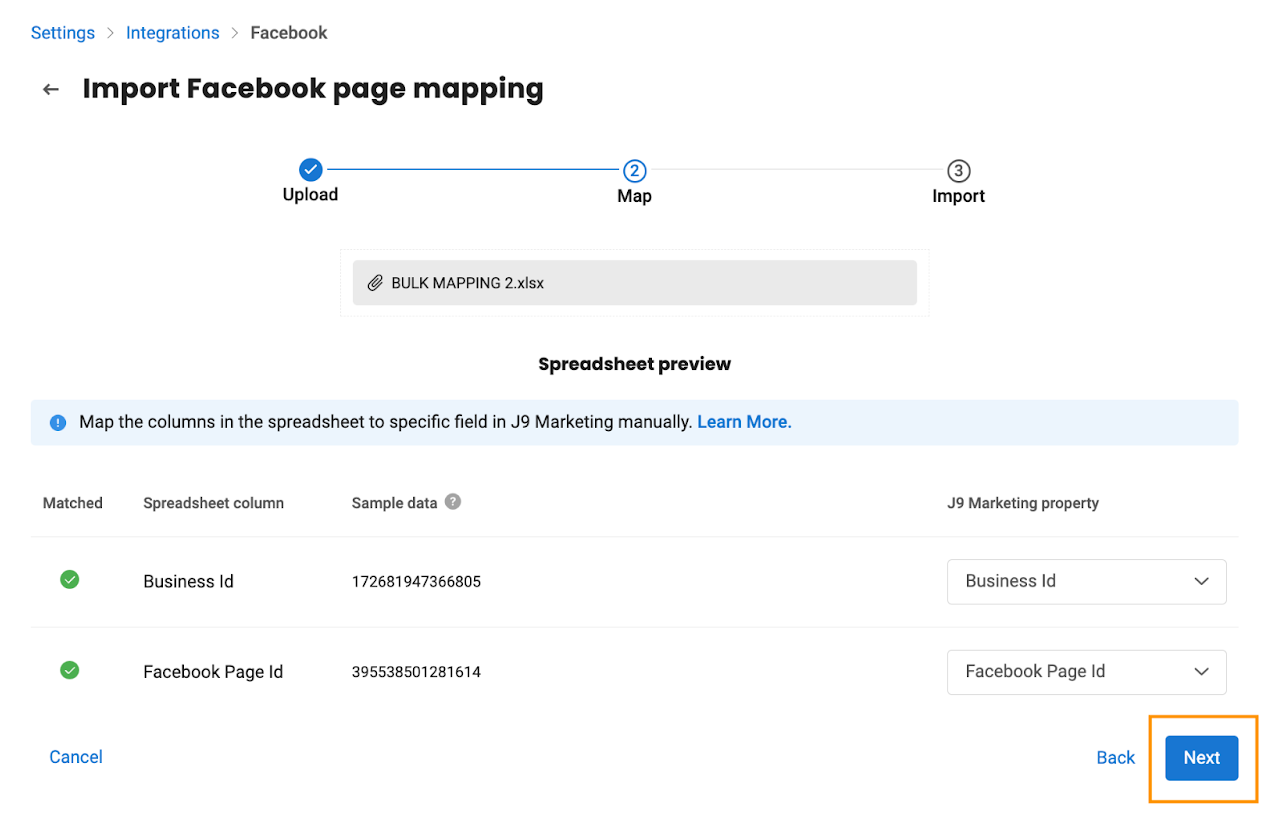Click the Facebook Page Id spreadsheet column name

pyautogui.click(x=213, y=672)
